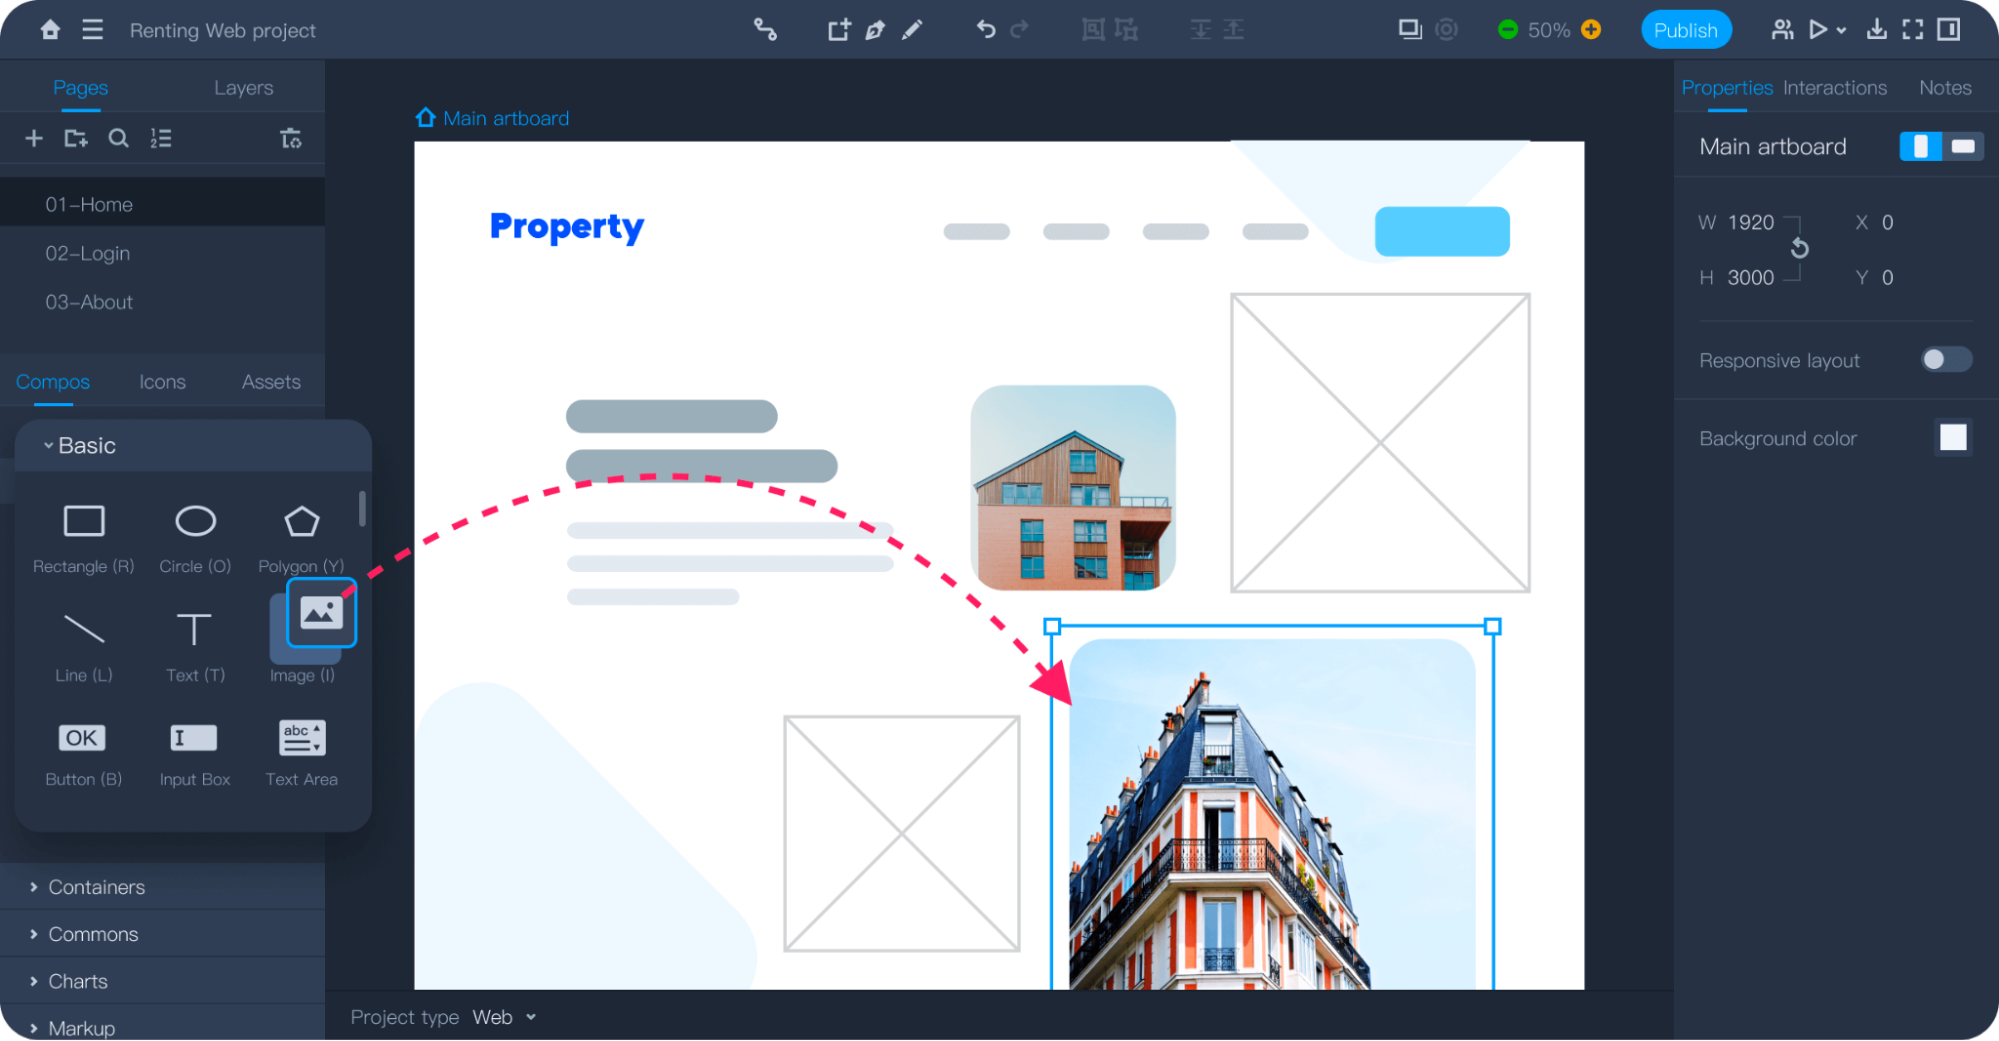Select the Pencil tool in the toolbar

click(x=912, y=29)
